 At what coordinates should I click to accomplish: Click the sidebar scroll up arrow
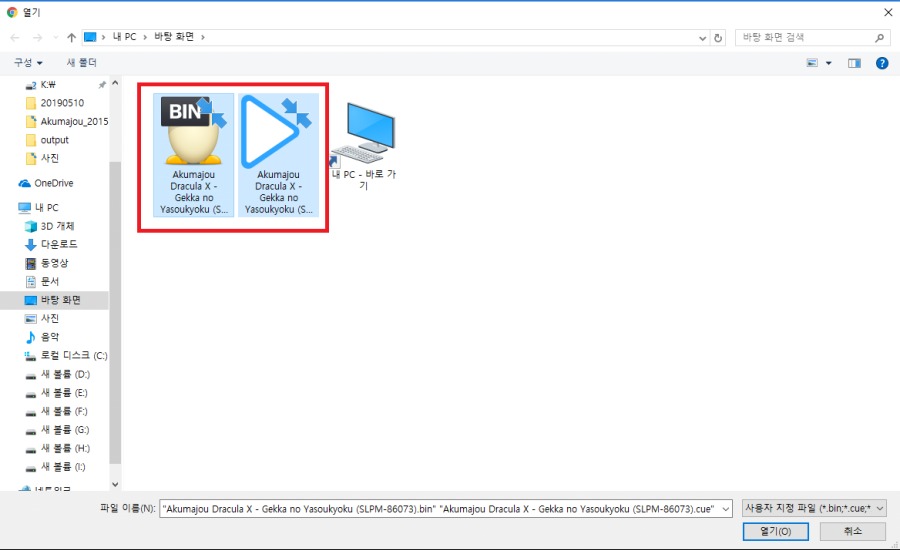115,83
